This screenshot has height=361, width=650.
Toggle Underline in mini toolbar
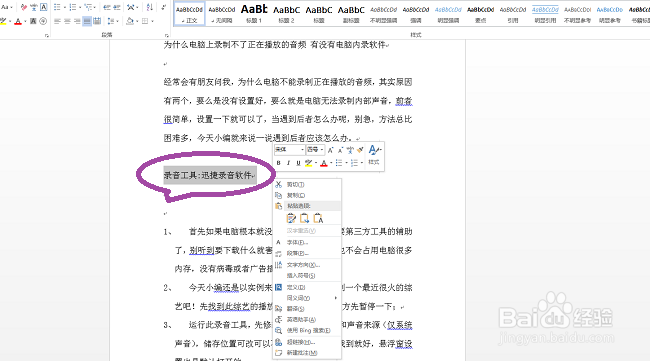[x=298, y=163]
